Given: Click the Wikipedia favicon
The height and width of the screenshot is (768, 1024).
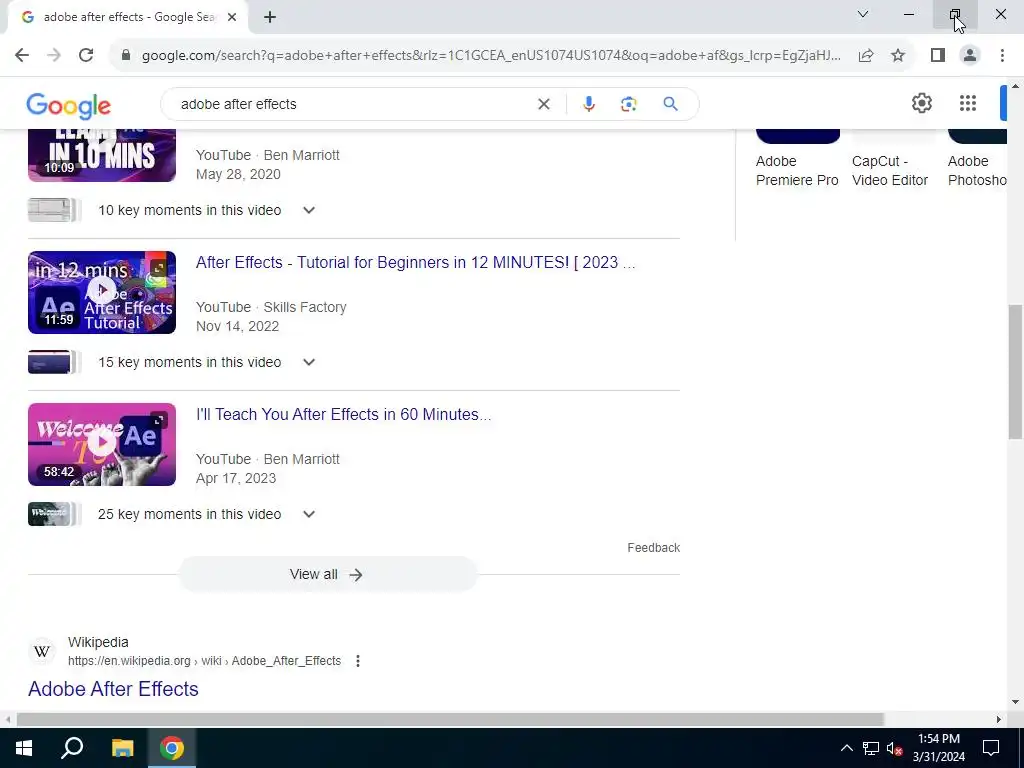Looking at the screenshot, I should 42,652.
